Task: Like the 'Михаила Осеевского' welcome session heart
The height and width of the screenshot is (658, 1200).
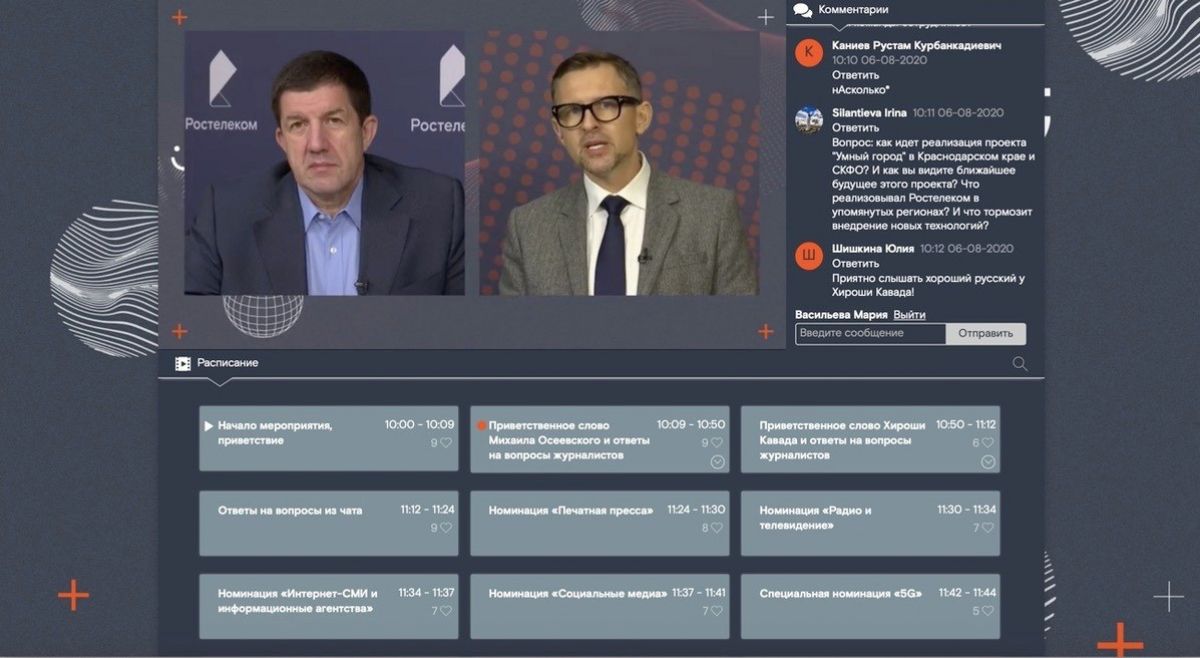Action: (717, 443)
